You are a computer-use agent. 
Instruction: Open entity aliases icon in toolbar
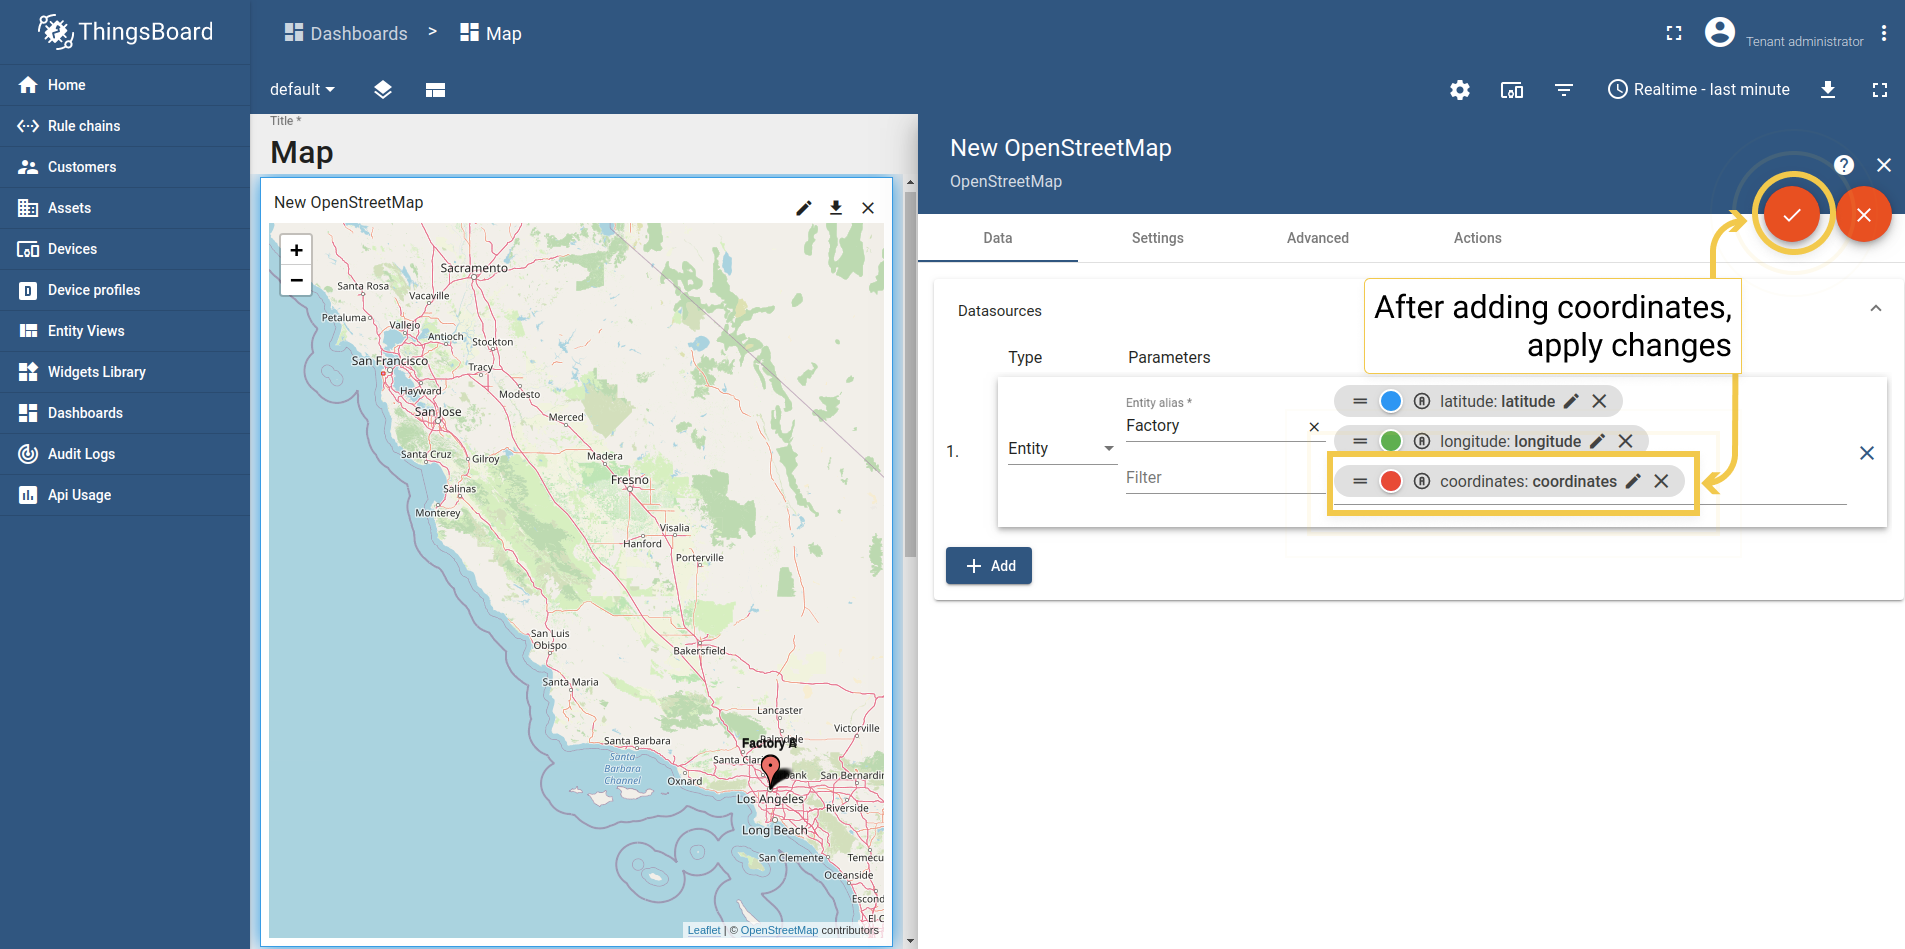click(1512, 90)
